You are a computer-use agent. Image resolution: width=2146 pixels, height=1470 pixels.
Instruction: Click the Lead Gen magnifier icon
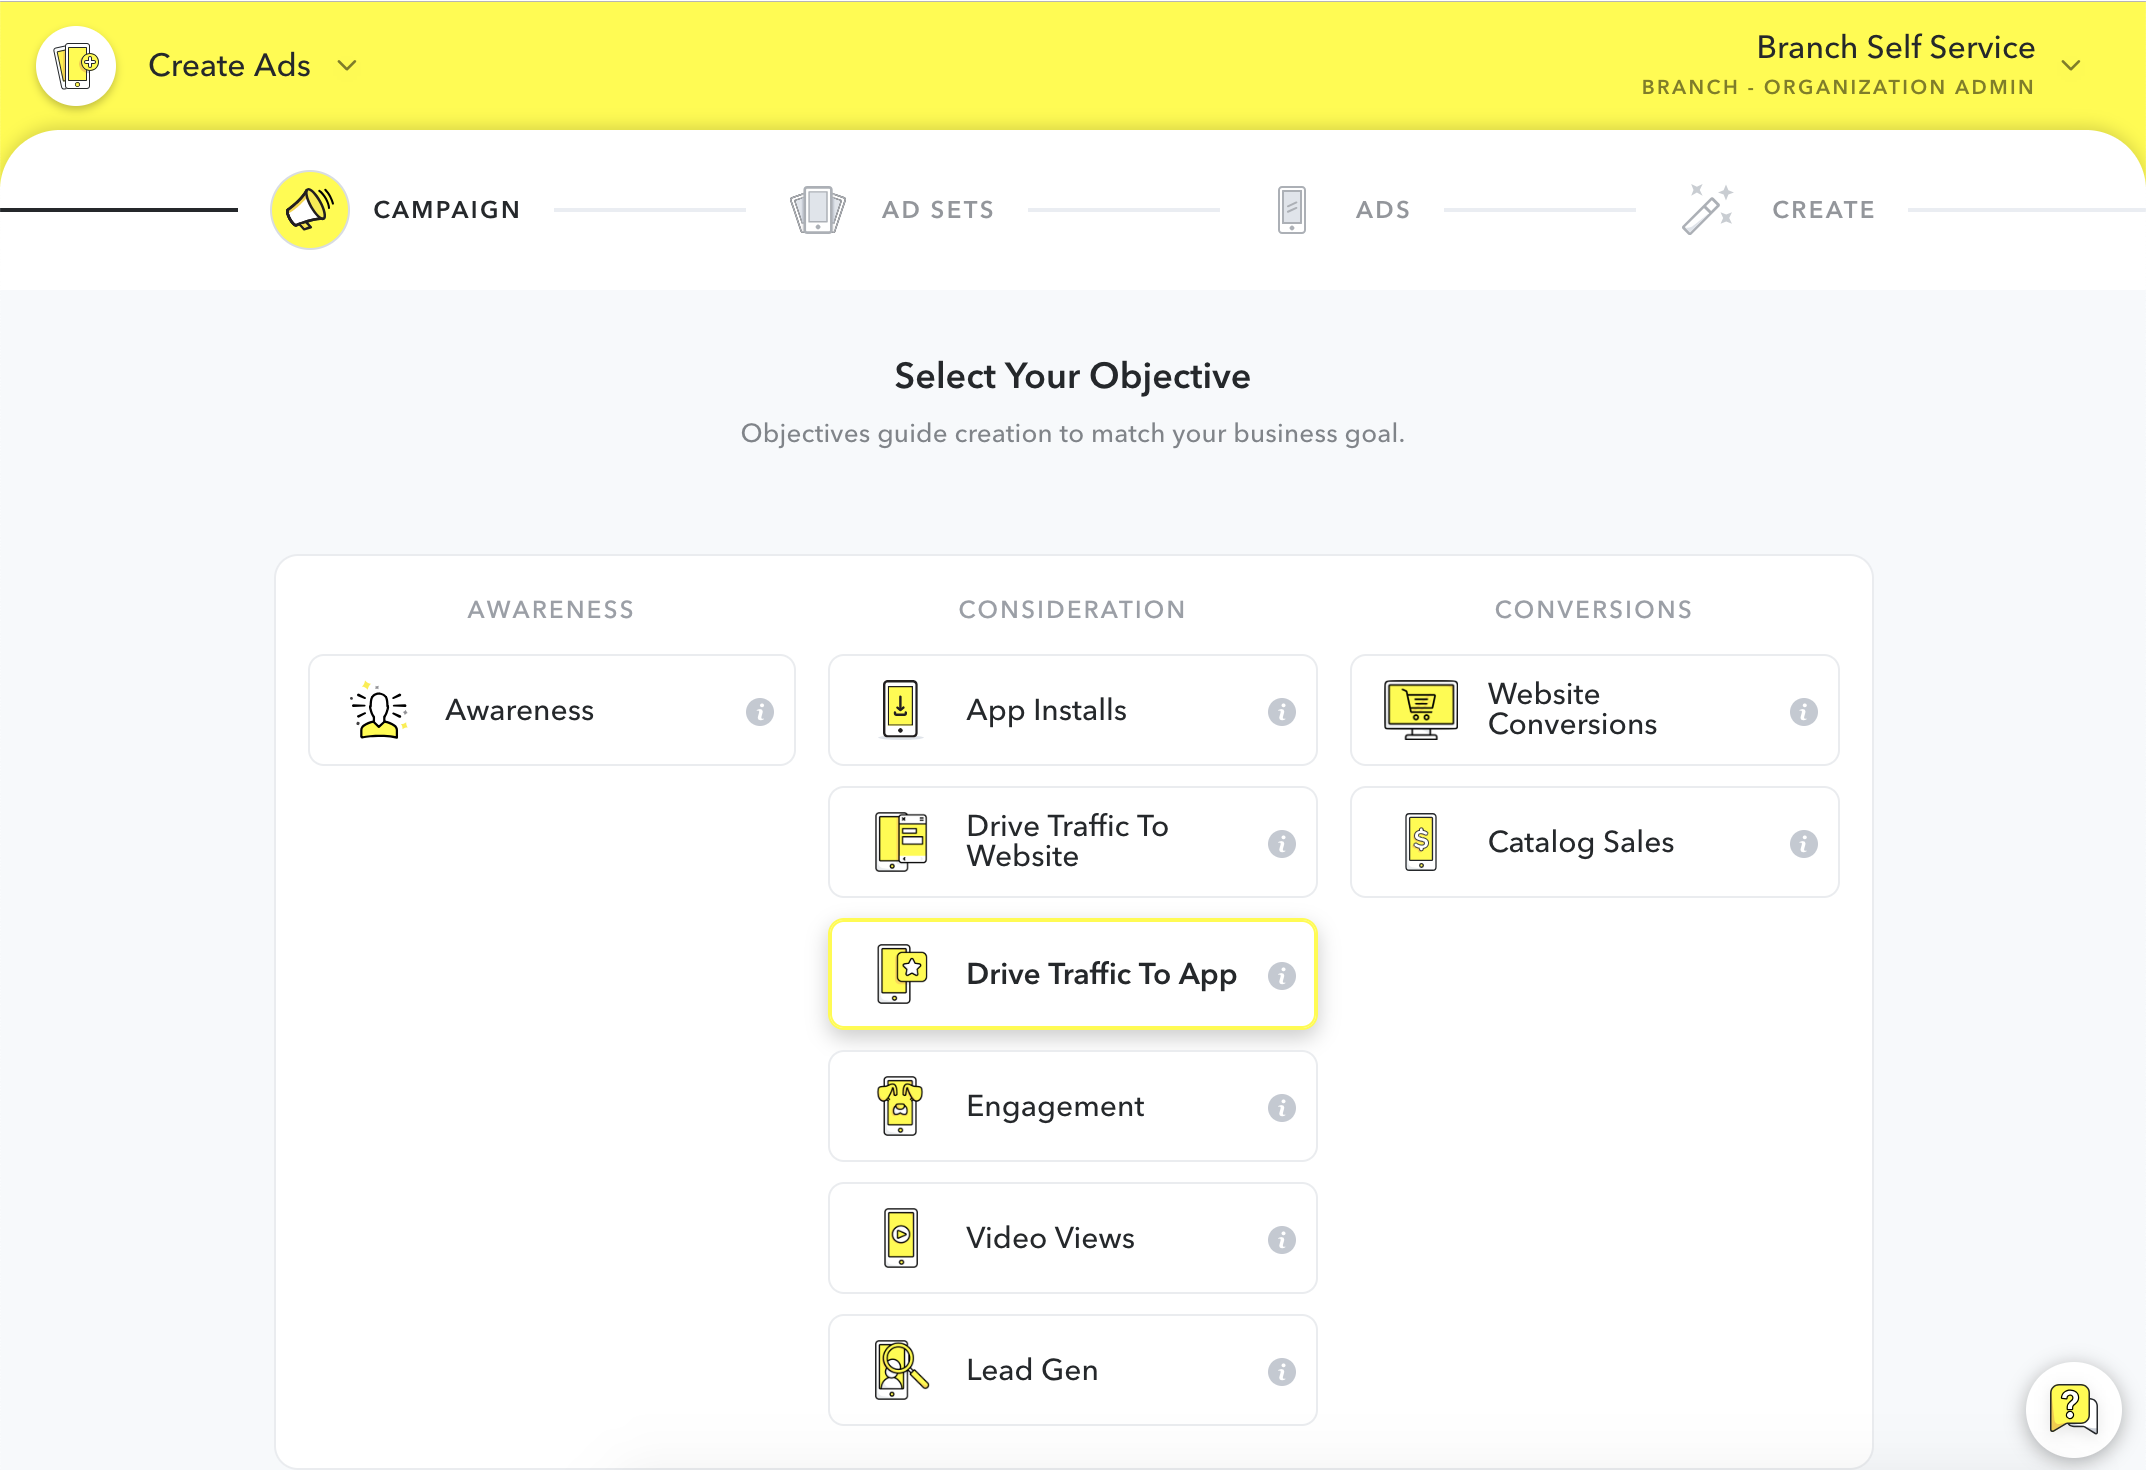901,1370
